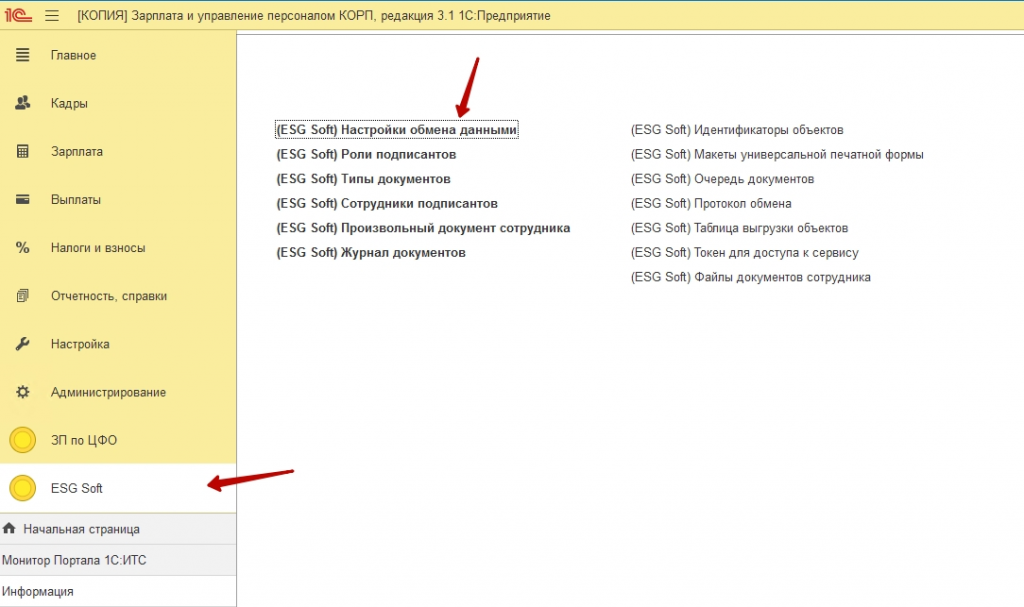Switch to Монитор Портала 1С:ИТС tab
The image size is (1024, 607).
point(118,560)
